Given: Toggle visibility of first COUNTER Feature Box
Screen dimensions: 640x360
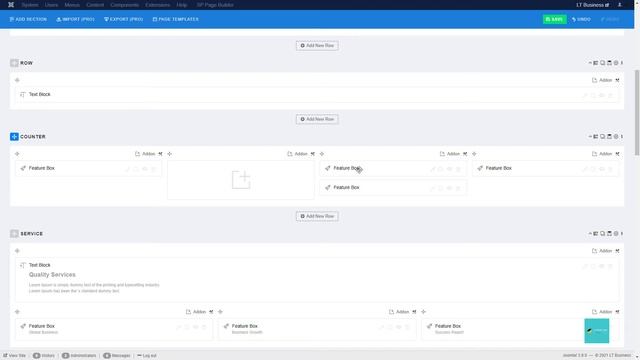Looking at the screenshot, I should click(x=145, y=169).
